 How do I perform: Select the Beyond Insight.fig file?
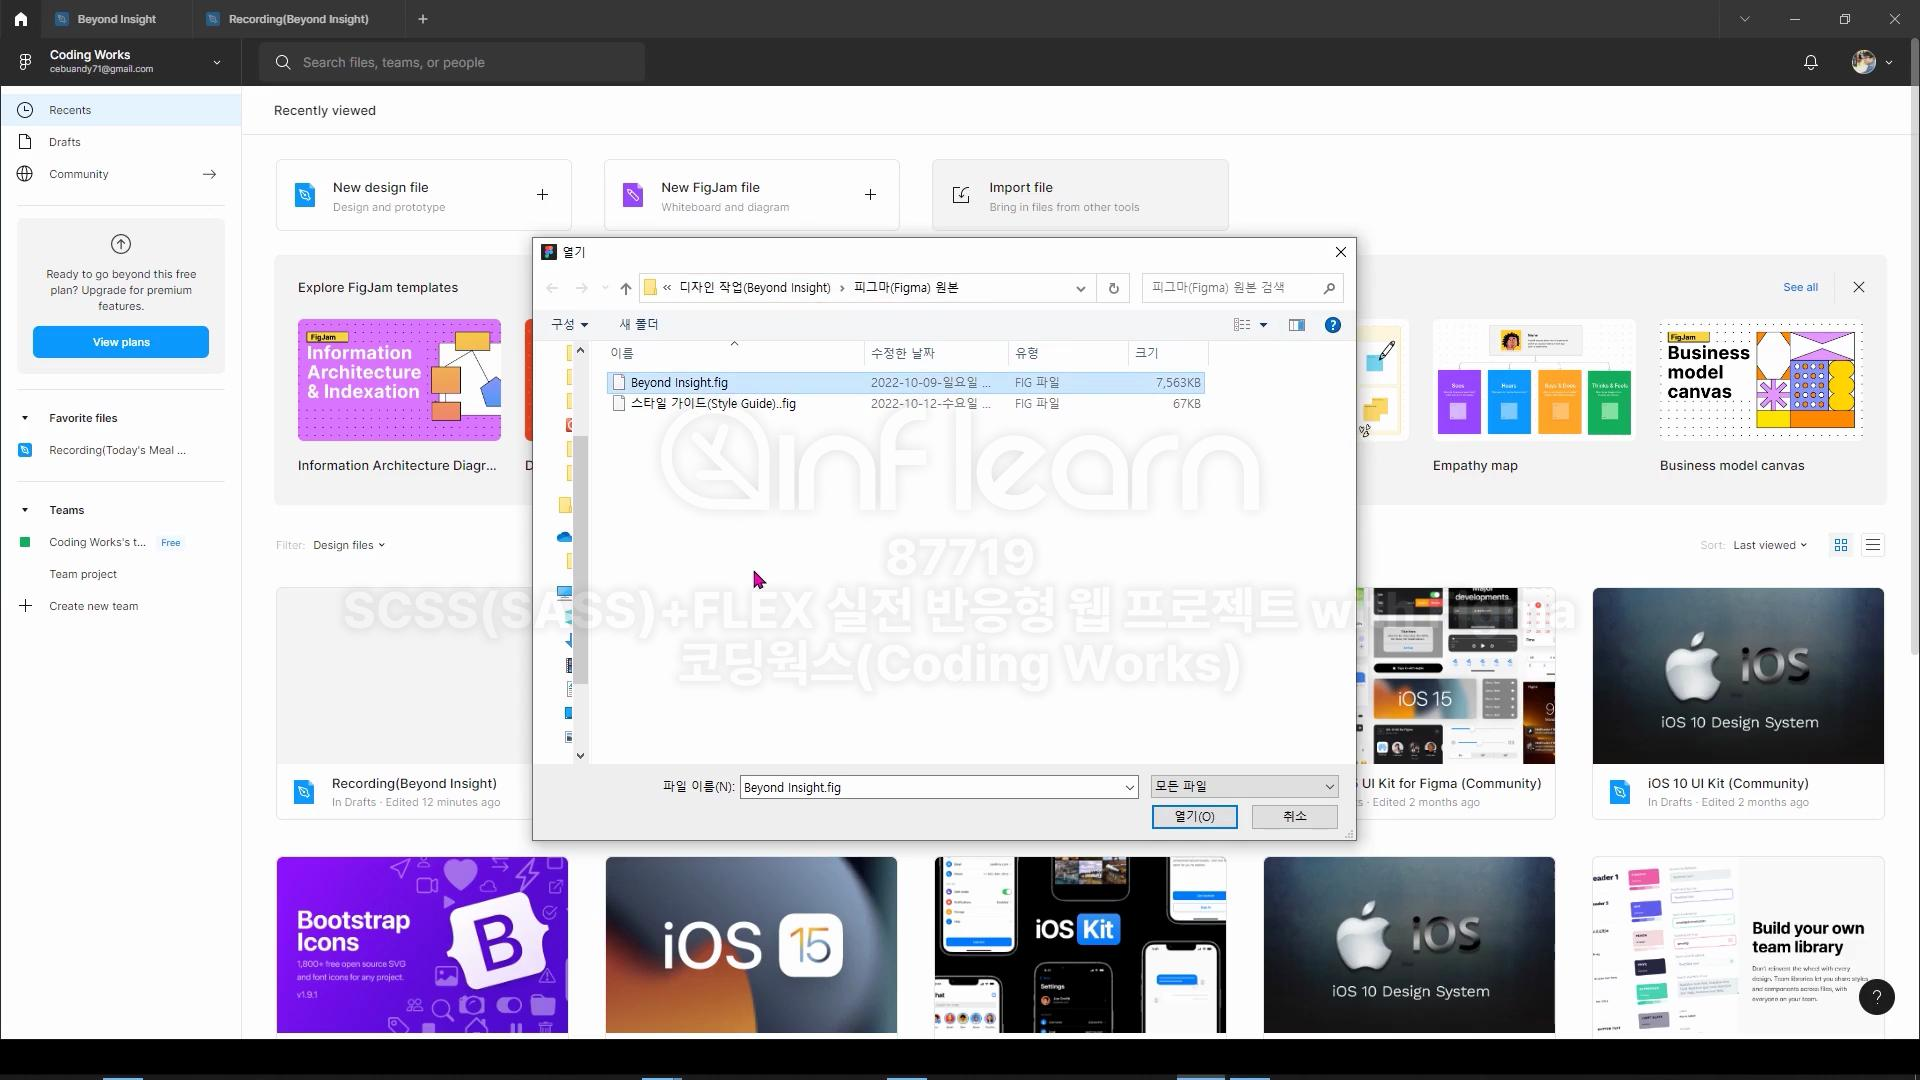[905, 382]
